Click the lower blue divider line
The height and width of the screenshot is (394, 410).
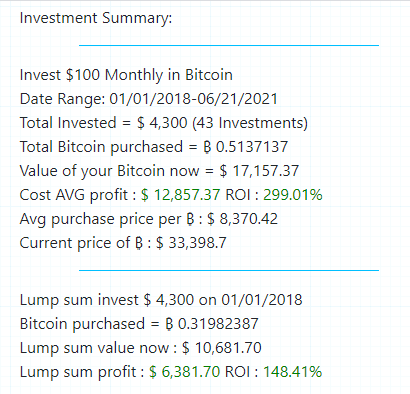coord(229,270)
